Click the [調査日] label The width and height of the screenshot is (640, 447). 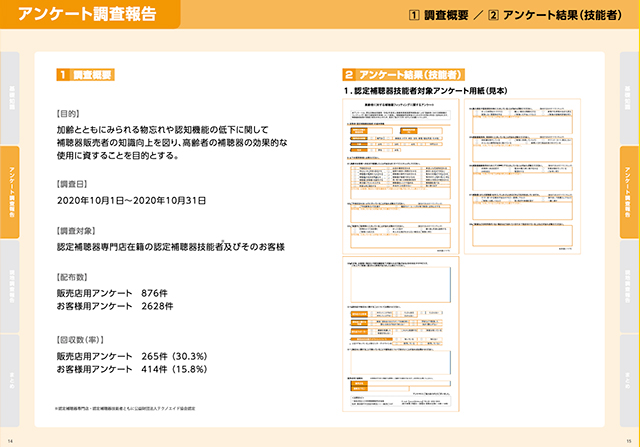[x=72, y=184]
